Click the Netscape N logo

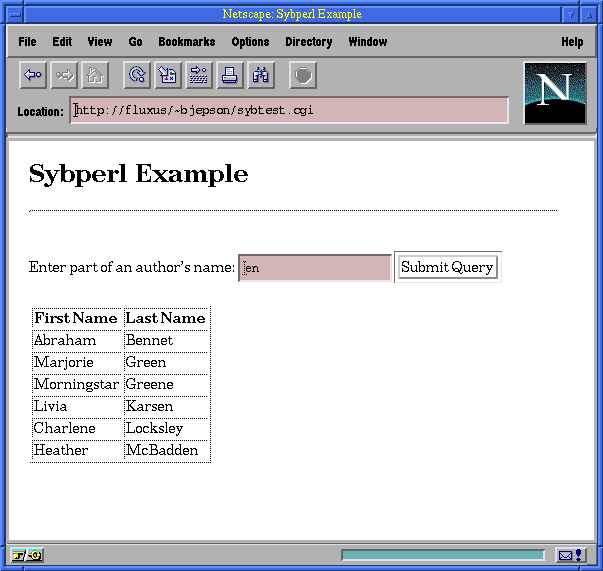(554, 93)
